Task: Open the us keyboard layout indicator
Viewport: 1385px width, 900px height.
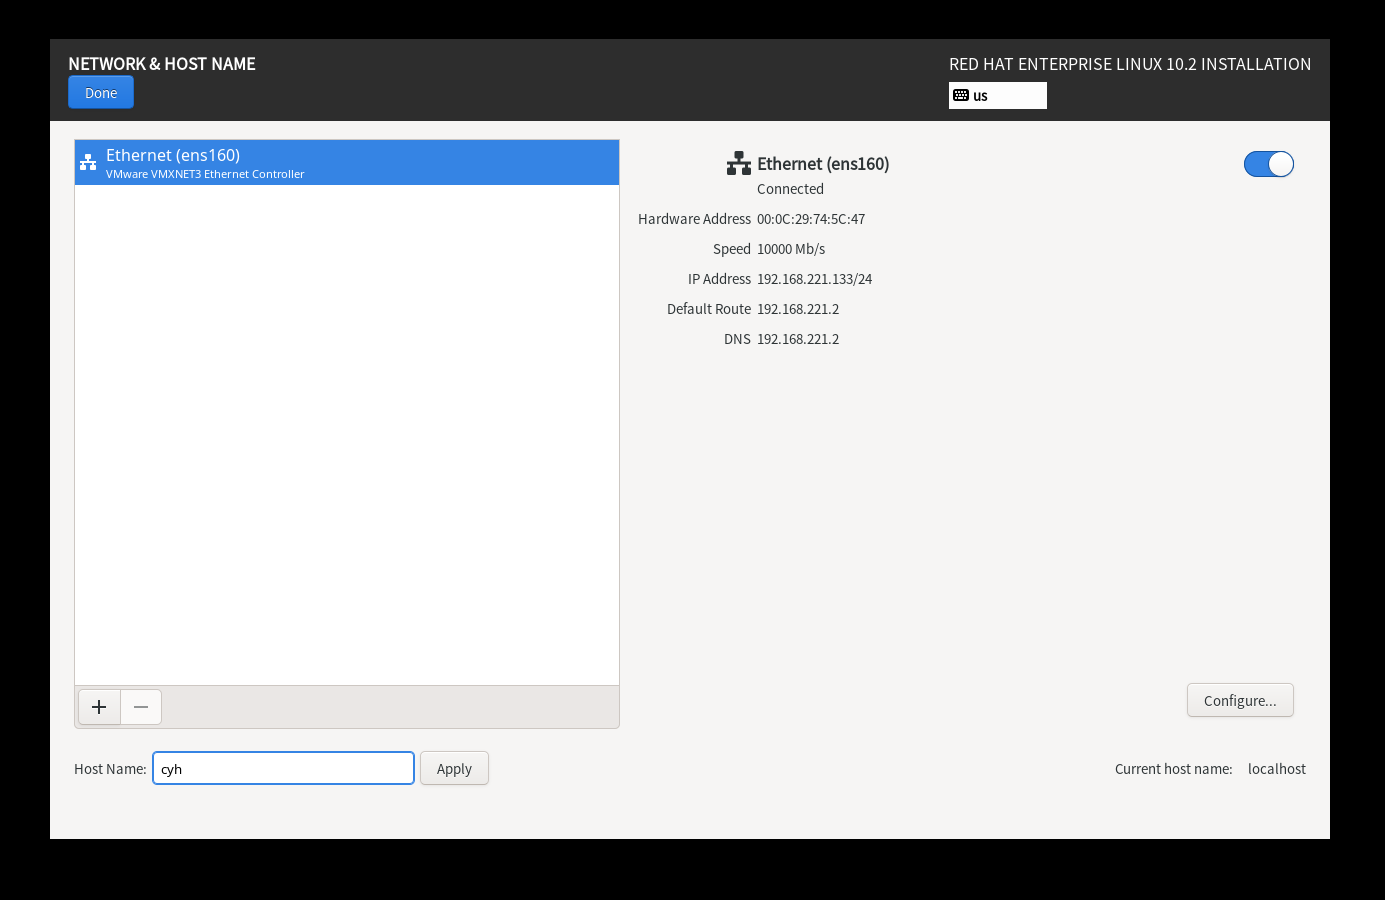Action: tap(997, 95)
